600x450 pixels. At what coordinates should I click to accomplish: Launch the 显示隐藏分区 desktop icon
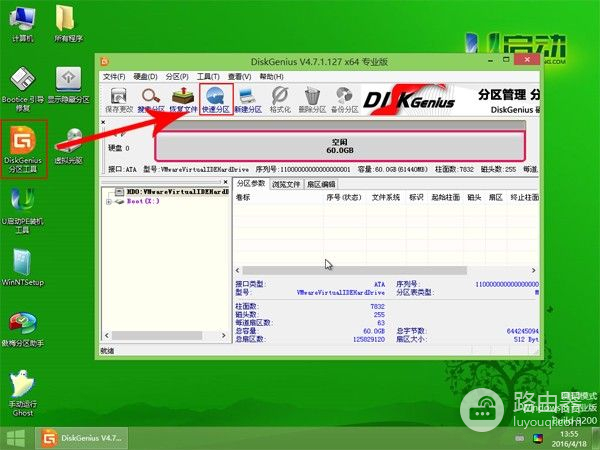tap(68, 85)
